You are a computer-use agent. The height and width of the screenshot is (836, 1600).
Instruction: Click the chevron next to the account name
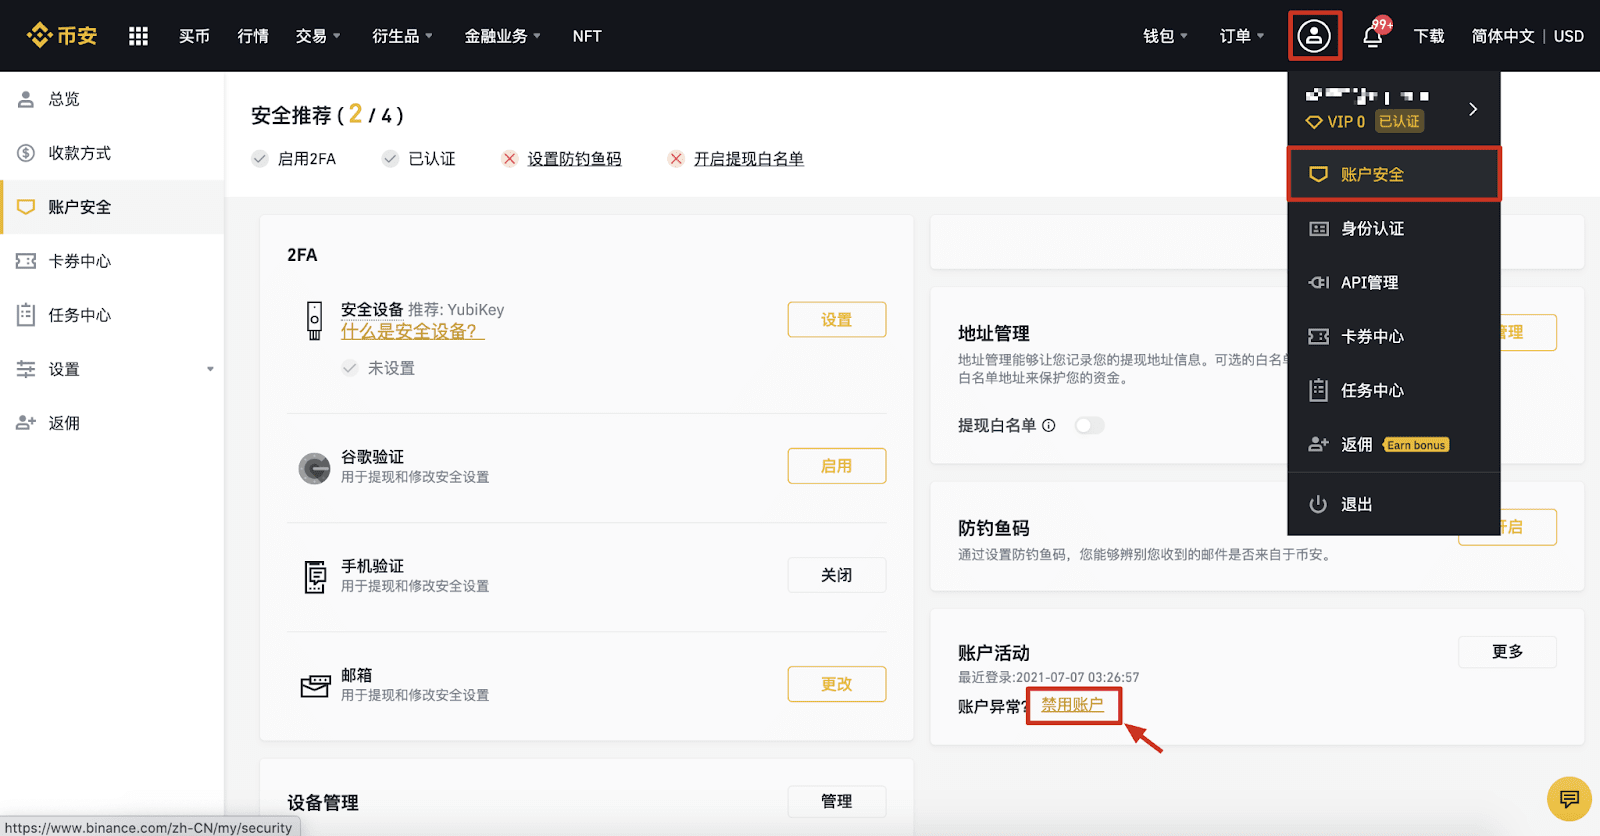(x=1473, y=109)
